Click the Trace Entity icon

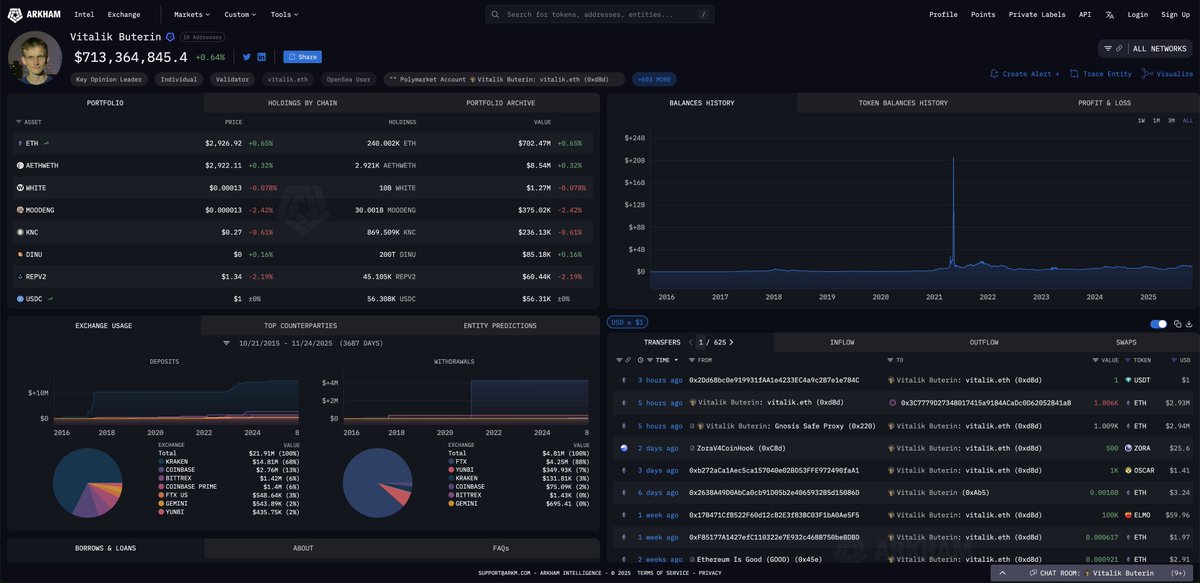tap(1074, 74)
